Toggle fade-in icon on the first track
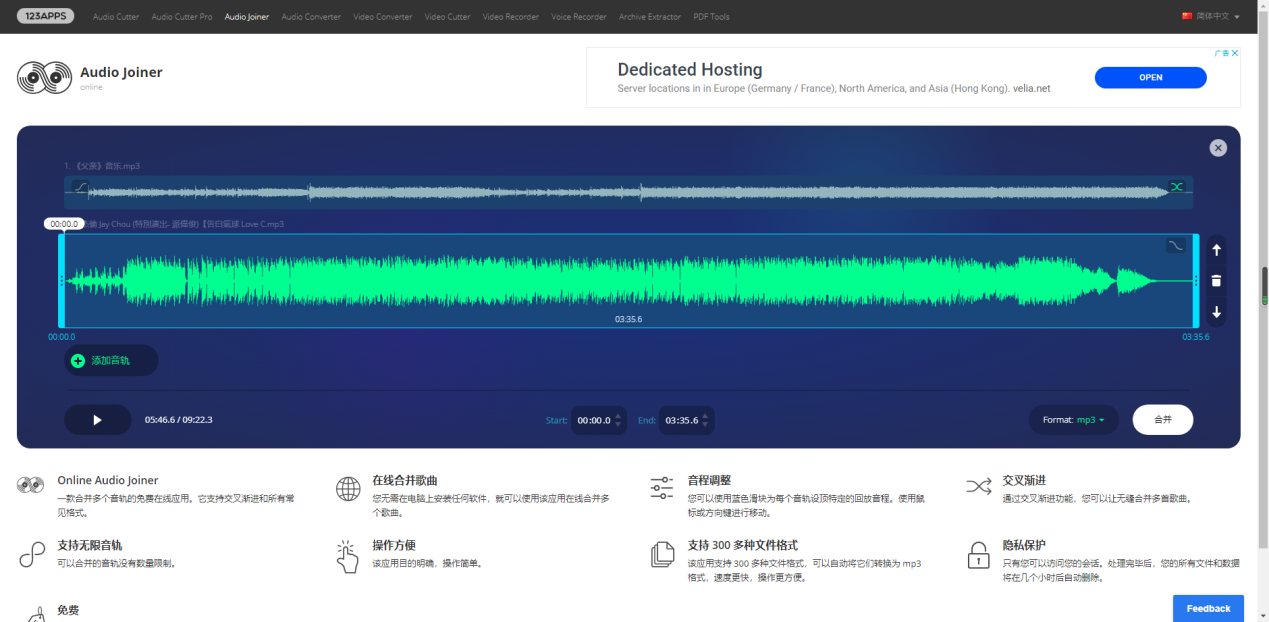Screen dimensions: 1269x622 [80, 187]
